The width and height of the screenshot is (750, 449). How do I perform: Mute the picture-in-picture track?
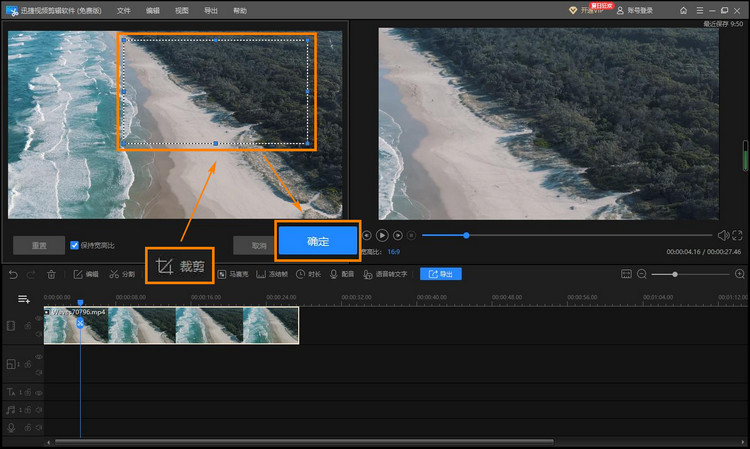point(39,372)
